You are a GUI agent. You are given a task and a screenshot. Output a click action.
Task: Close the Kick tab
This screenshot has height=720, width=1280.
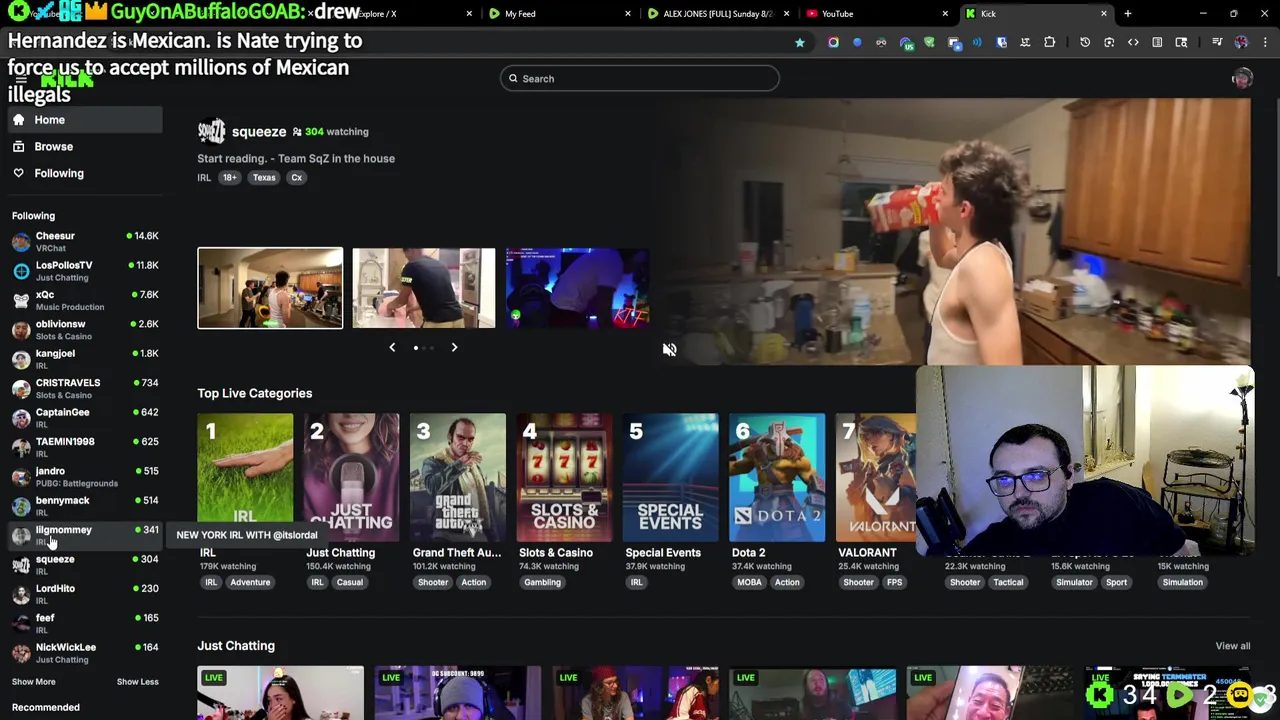point(1104,14)
